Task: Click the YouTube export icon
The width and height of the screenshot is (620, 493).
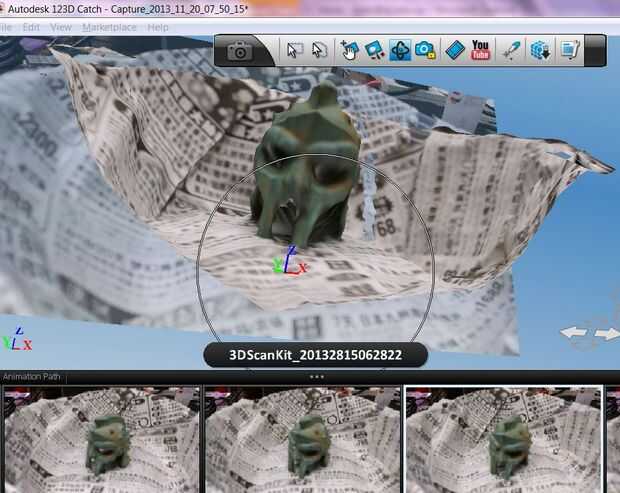Action: click(x=480, y=50)
